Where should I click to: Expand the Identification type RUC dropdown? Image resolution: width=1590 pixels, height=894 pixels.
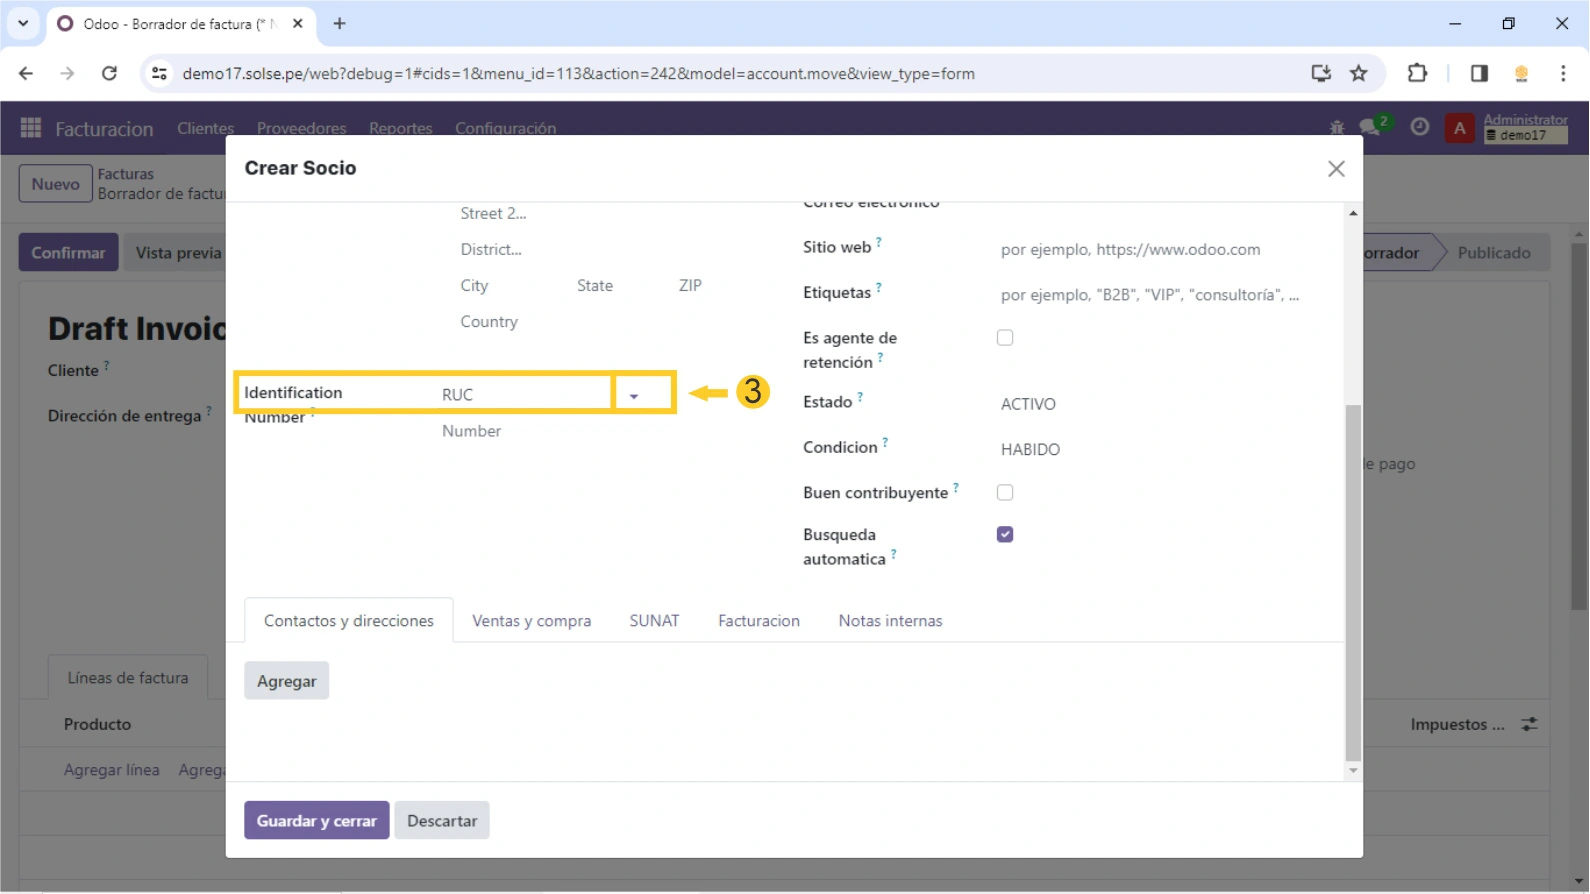[x=634, y=395]
